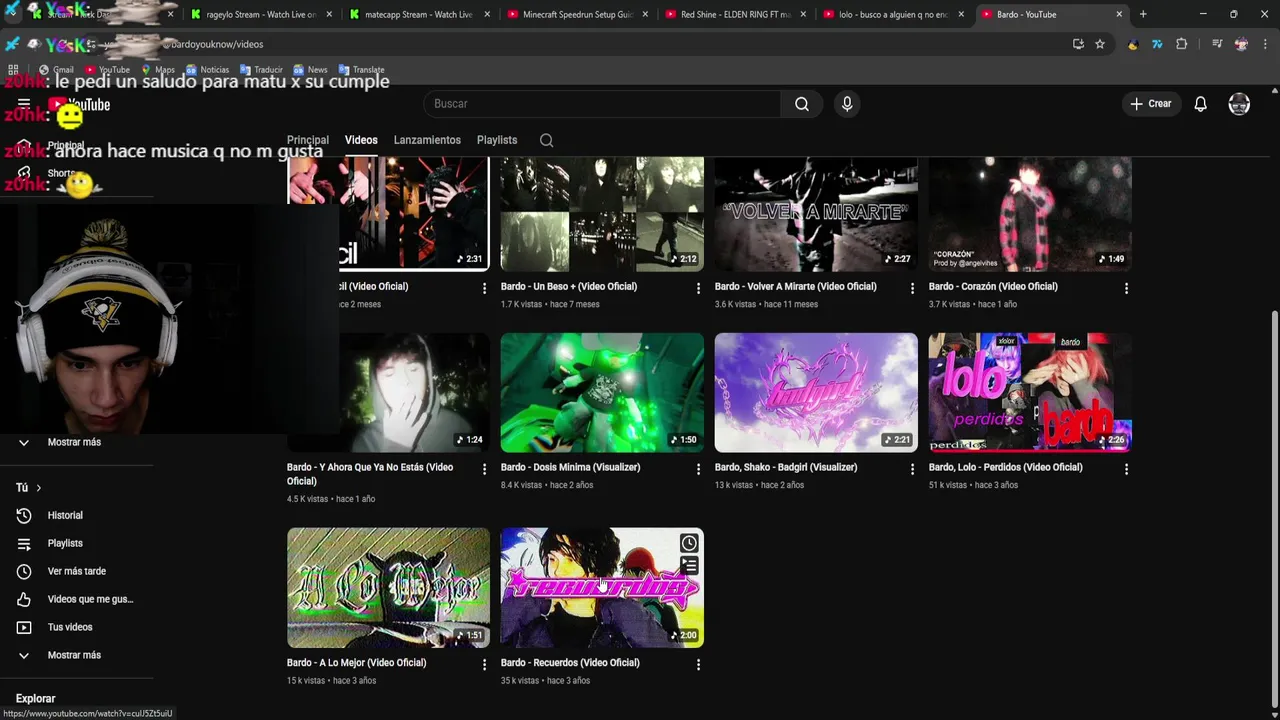Switch to the rageylo Stream browser tab
This screenshot has height=720, width=1280.
[x=260, y=14]
